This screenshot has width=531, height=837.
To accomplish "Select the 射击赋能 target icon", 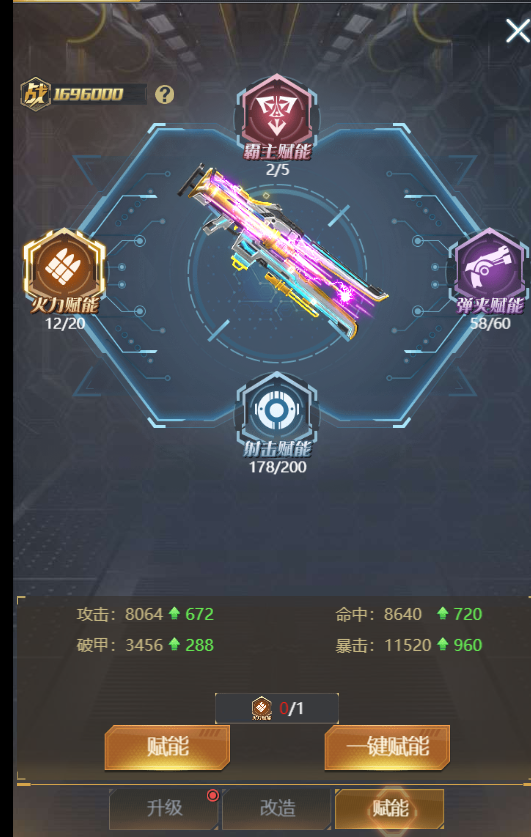I will 276,410.
